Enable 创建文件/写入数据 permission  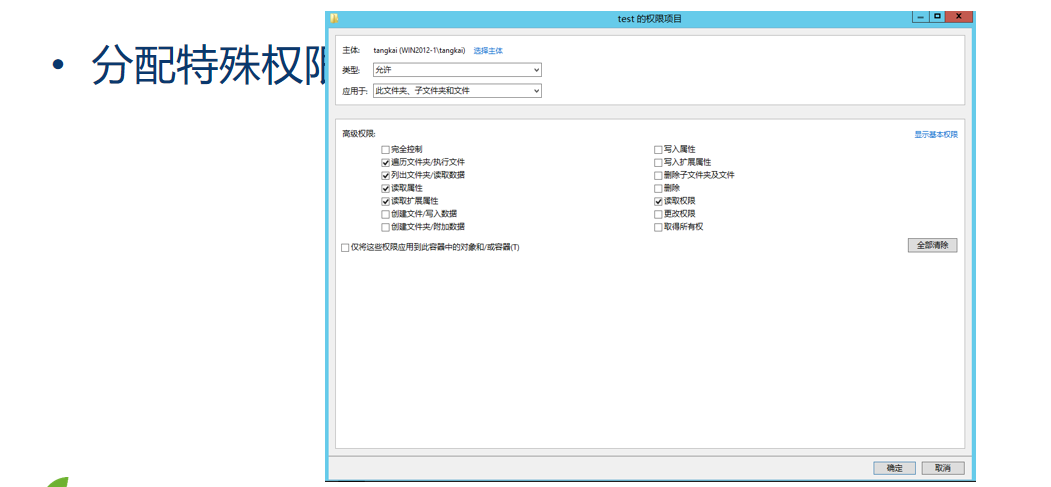tap(385, 214)
